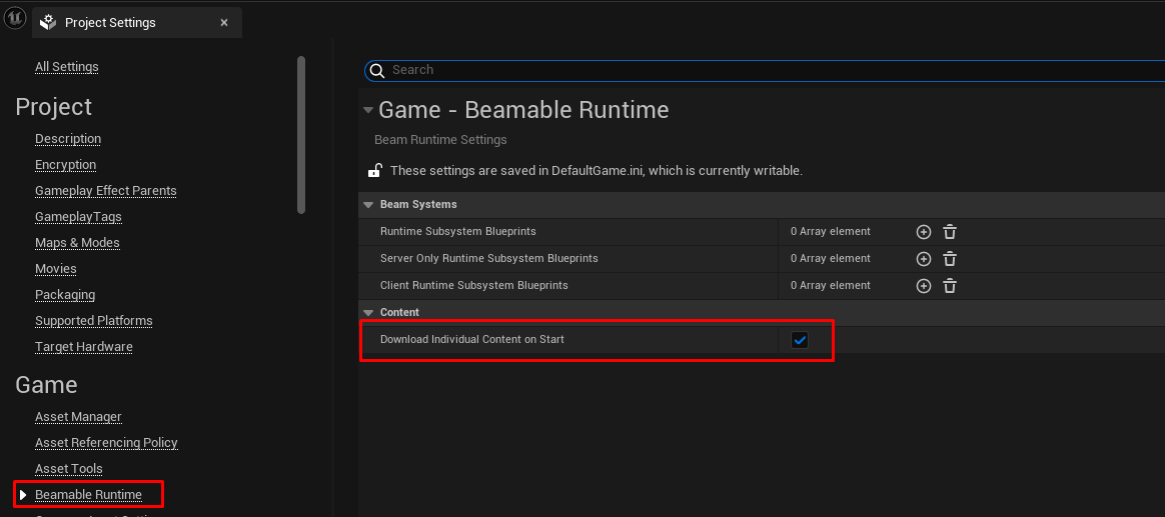1165x517 pixels.
Task: Go to Packaging settings
Action: click(65, 295)
